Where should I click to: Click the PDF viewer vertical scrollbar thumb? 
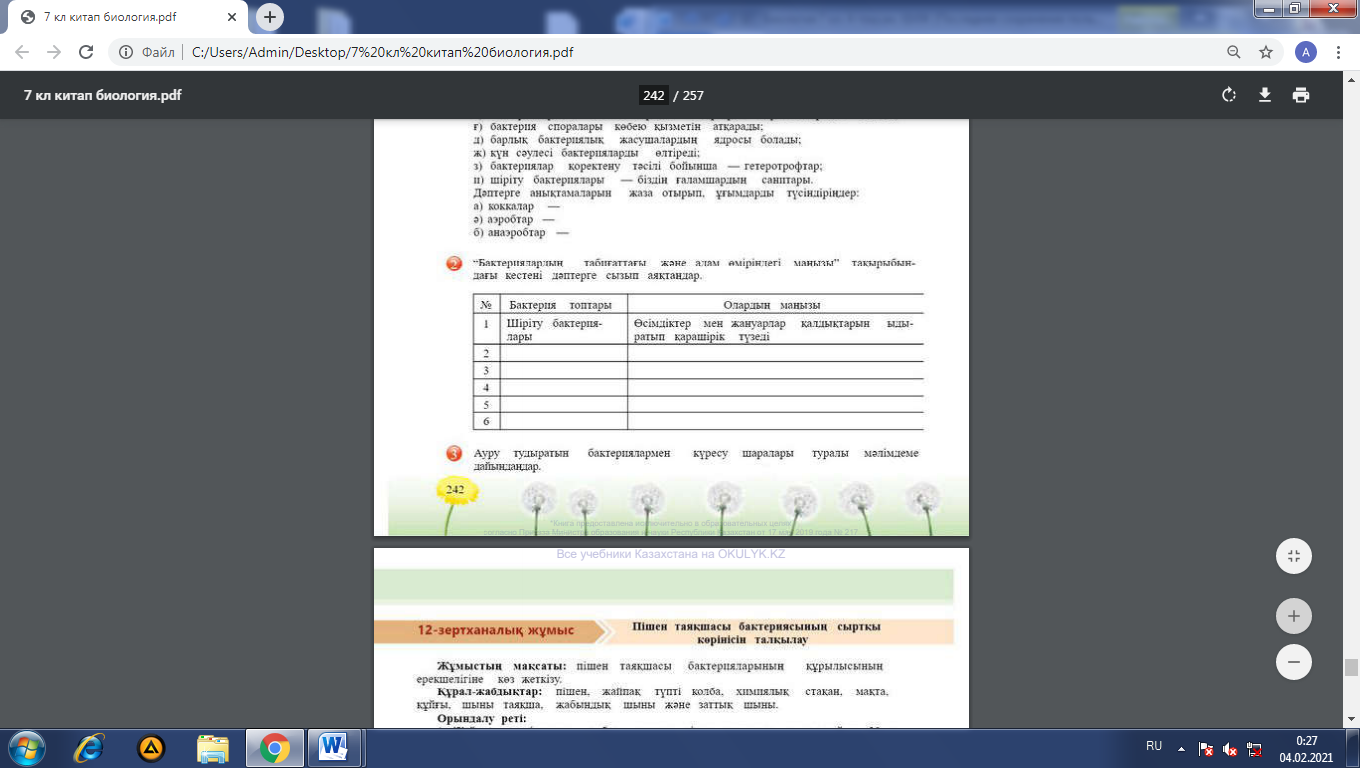[x=1352, y=668]
